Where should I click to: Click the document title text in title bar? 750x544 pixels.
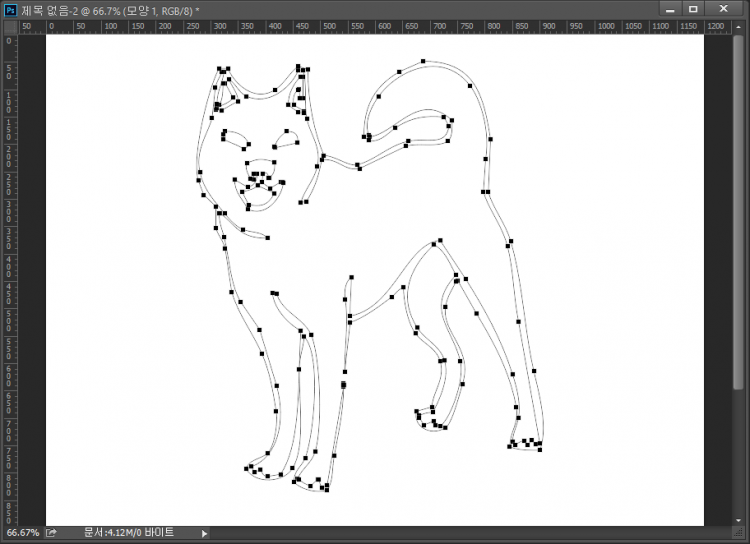110,9
